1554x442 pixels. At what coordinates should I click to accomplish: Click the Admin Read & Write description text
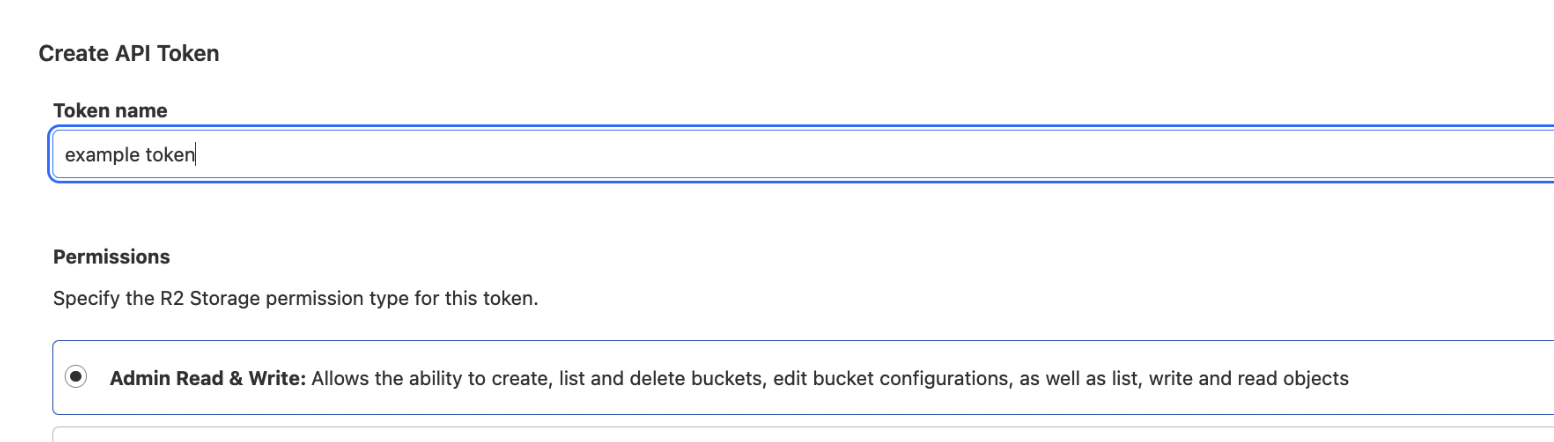830,378
